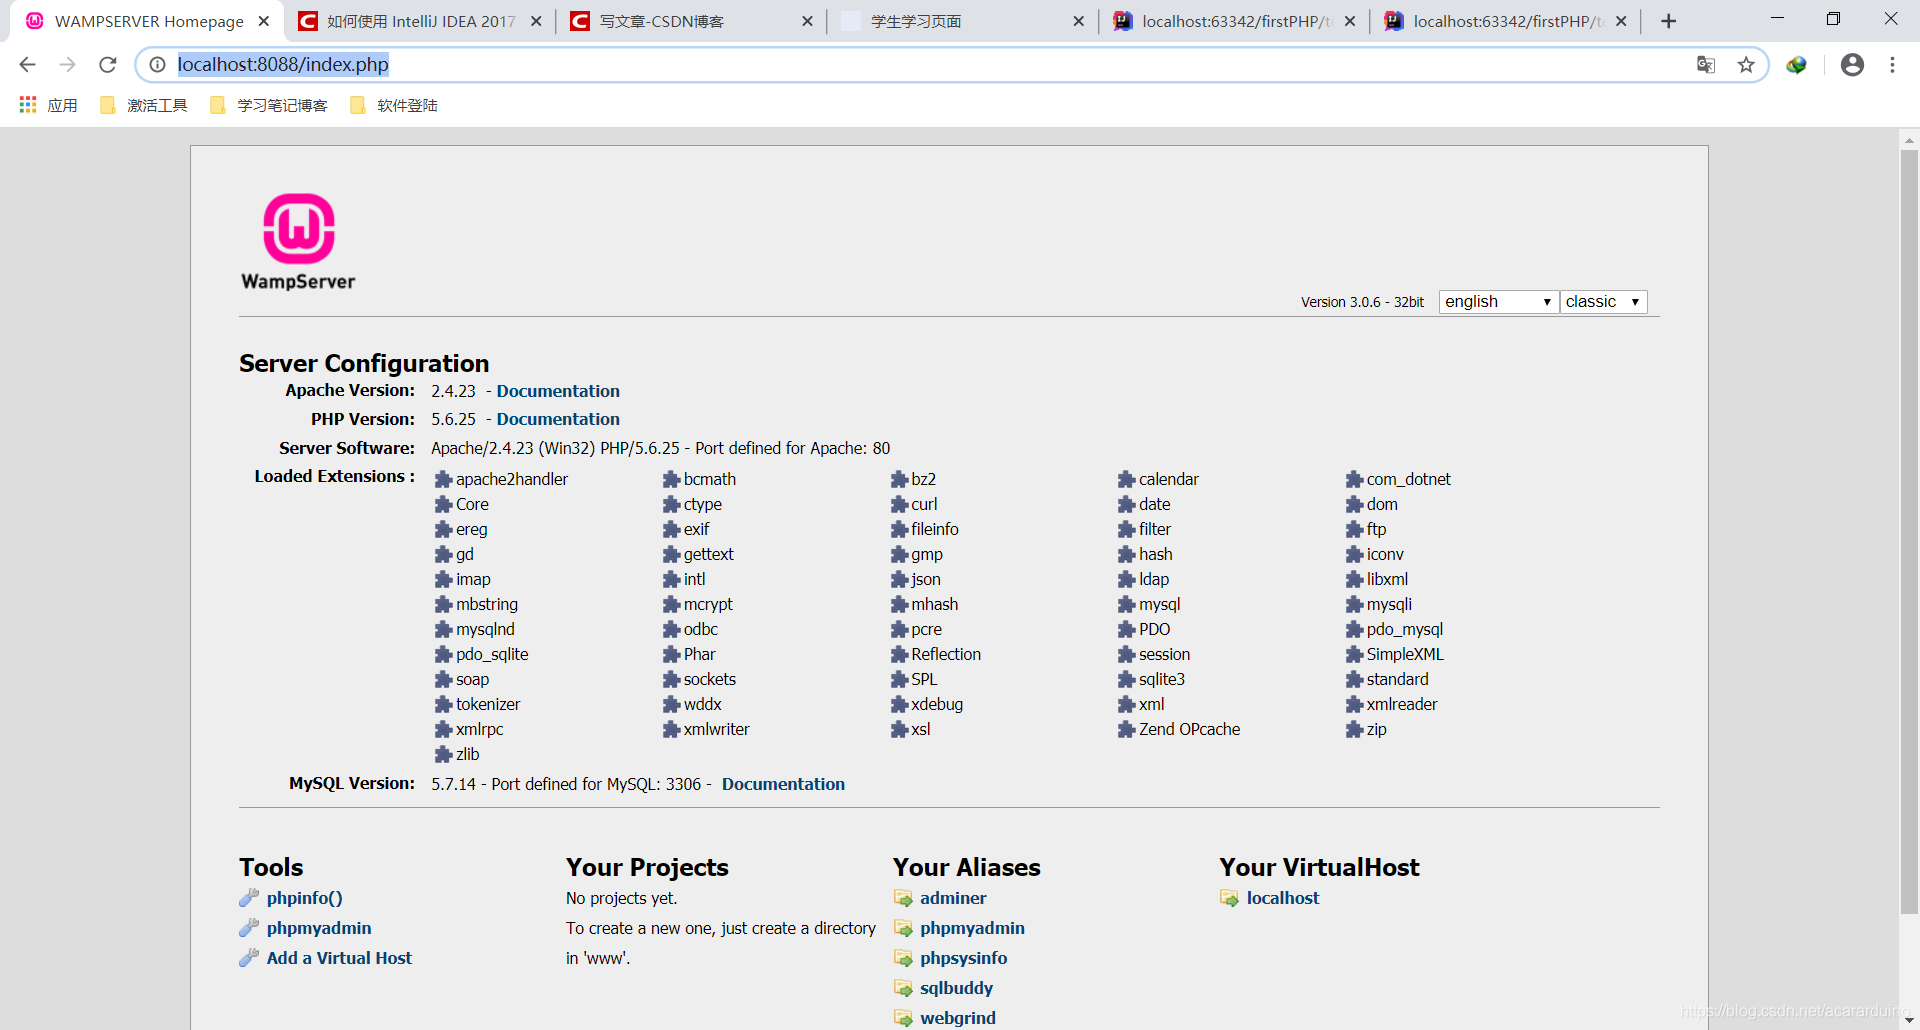Open the phpinfo() tool link
Viewport: 1920px width, 1030px height.
click(304, 898)
